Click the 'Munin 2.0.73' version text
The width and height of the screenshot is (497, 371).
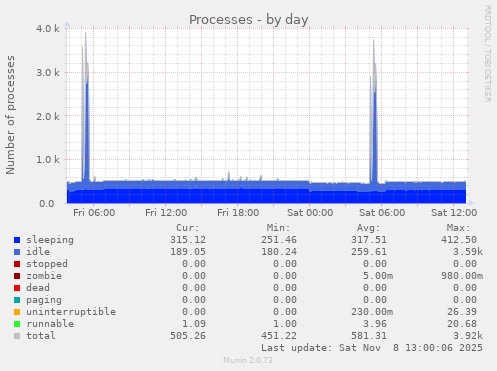pyautogui.click(x=248, y=360)
